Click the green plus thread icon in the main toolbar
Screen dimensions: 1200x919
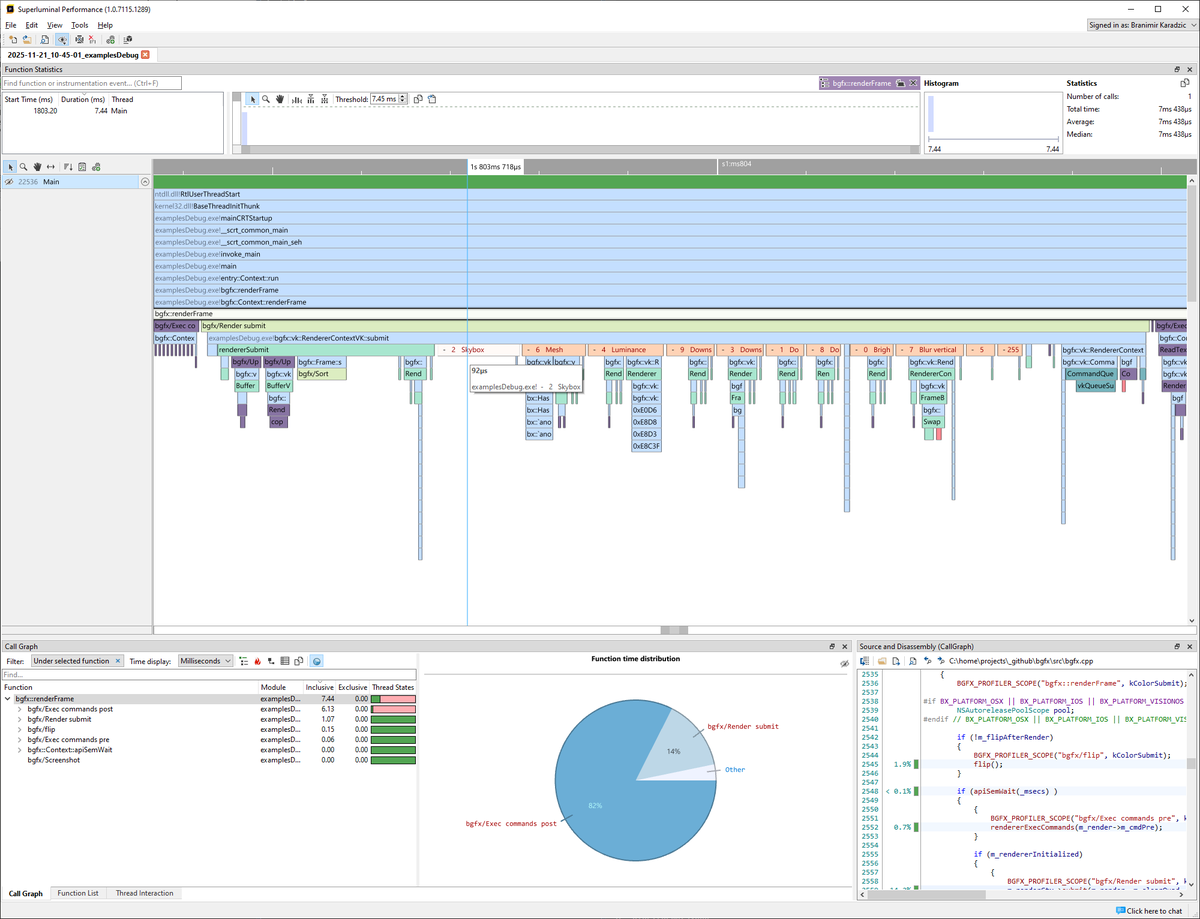[x=111, y=40]
